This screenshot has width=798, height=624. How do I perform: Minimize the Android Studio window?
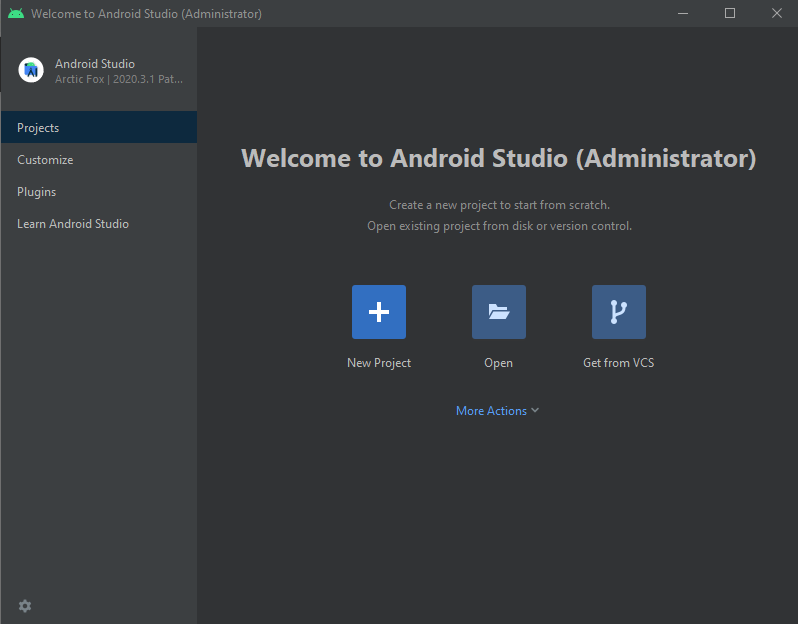(683, 13)
